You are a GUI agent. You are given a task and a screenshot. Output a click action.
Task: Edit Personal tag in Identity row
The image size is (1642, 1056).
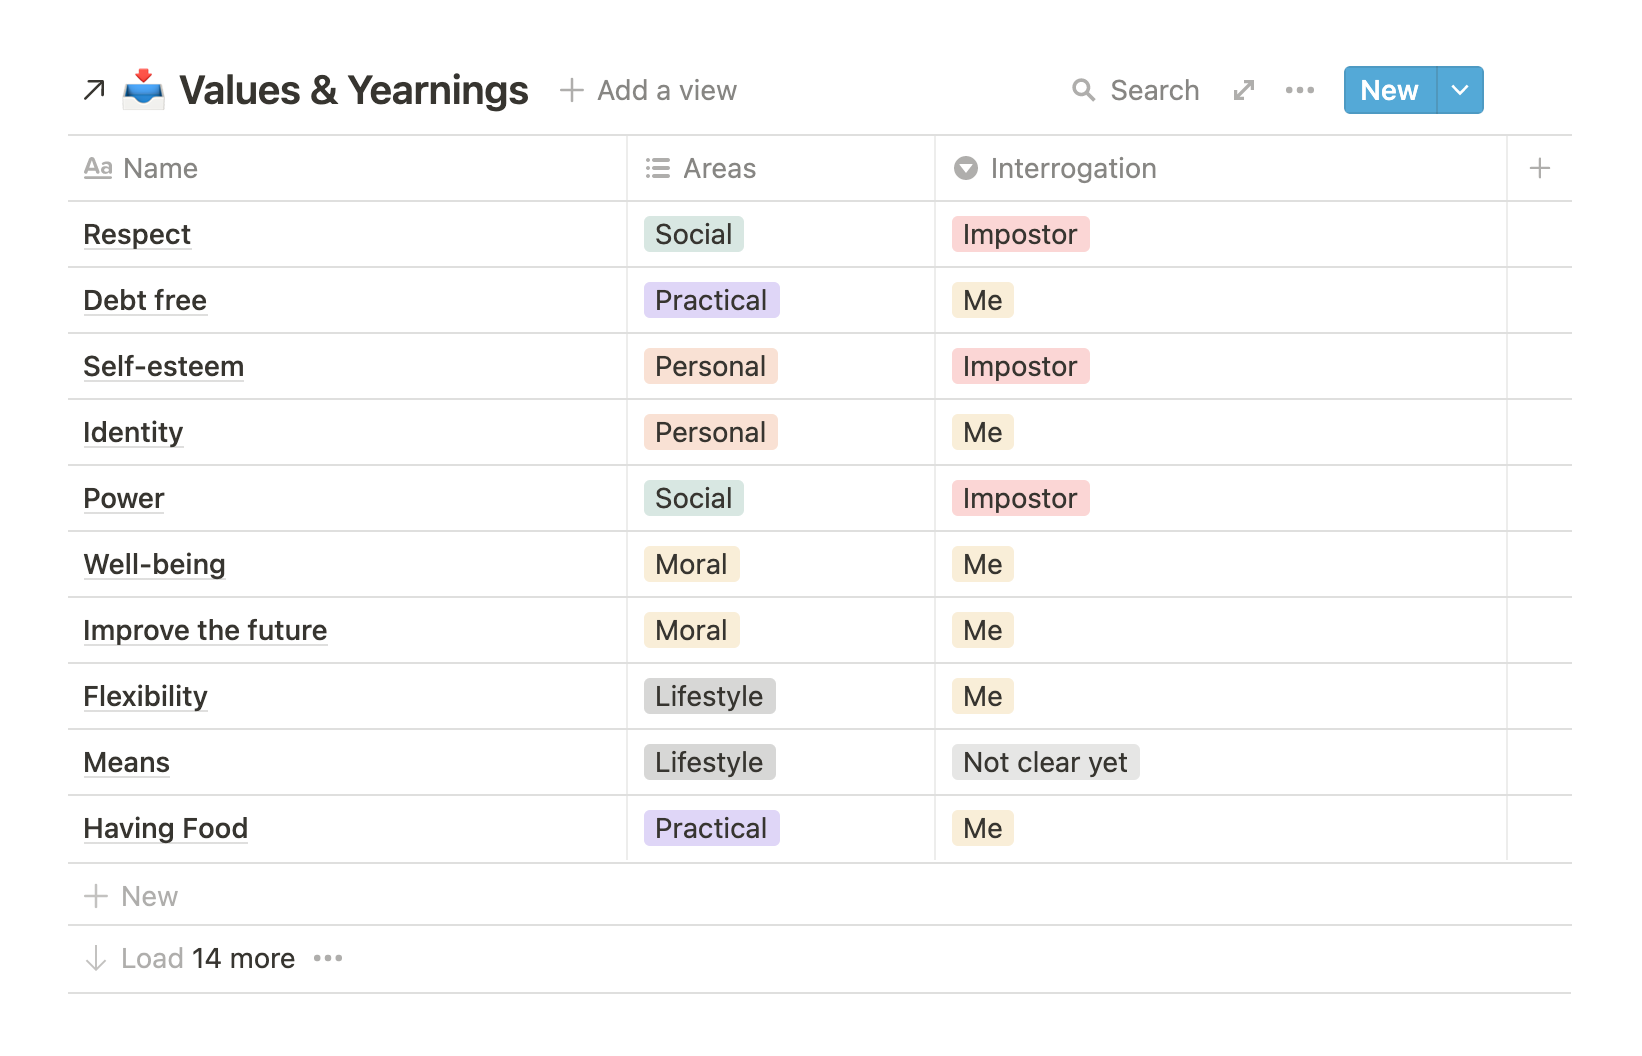click(x=711, y=432)
